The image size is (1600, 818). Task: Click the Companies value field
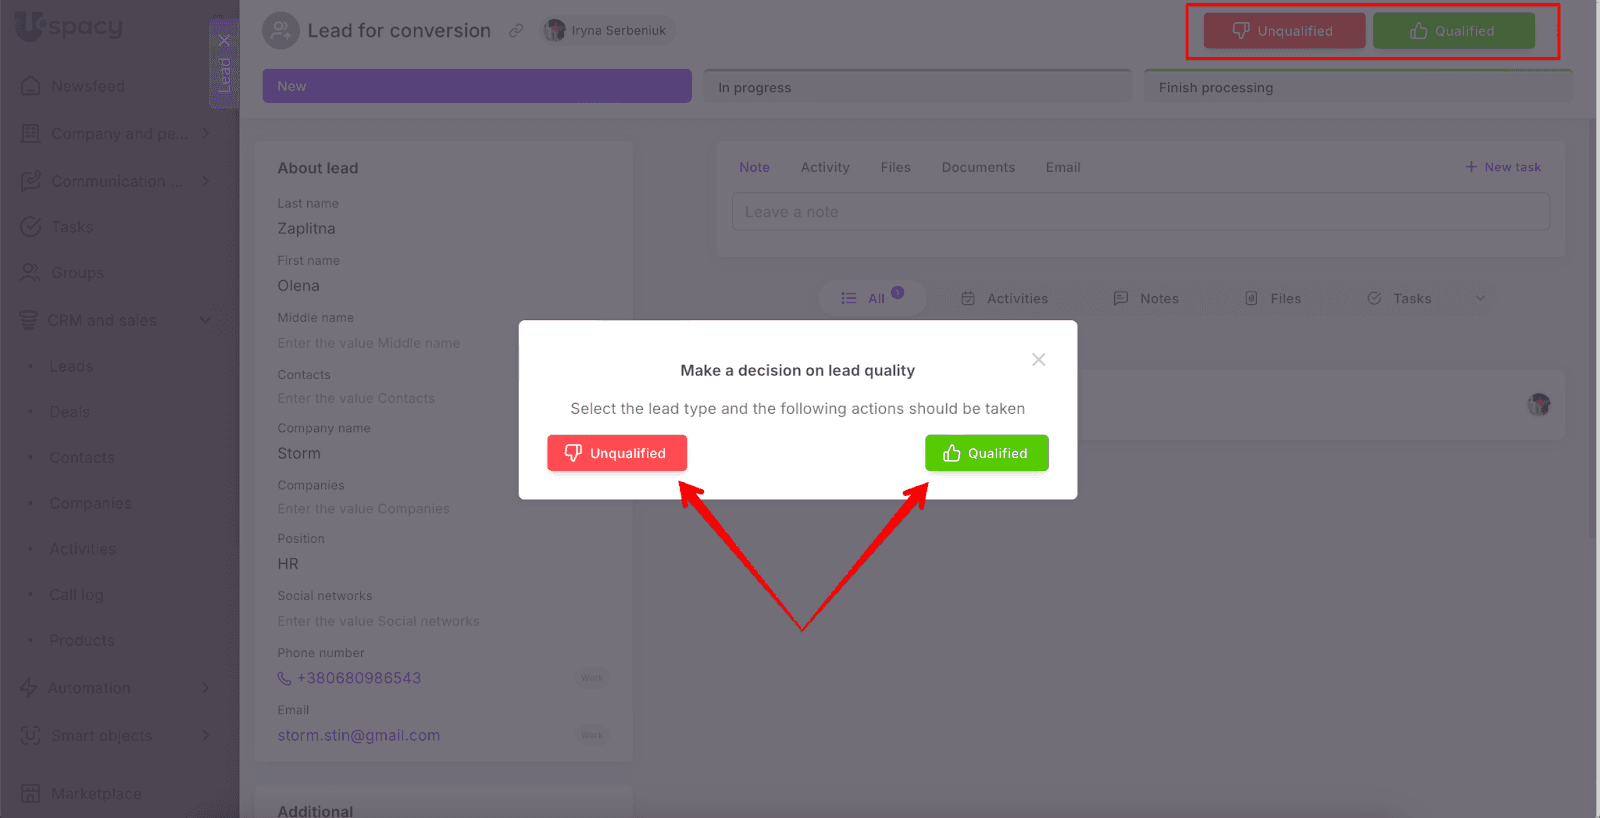coord(363,509)
